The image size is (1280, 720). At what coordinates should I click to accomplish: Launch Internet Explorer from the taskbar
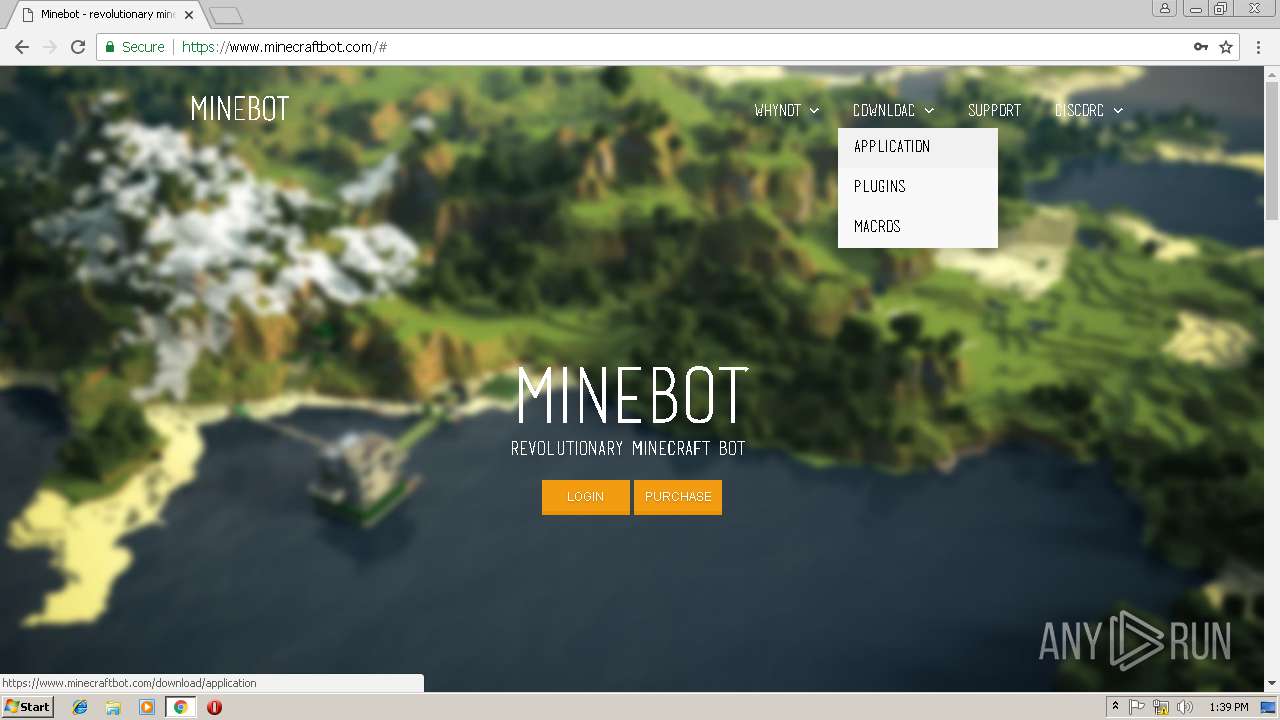point(80,707)
